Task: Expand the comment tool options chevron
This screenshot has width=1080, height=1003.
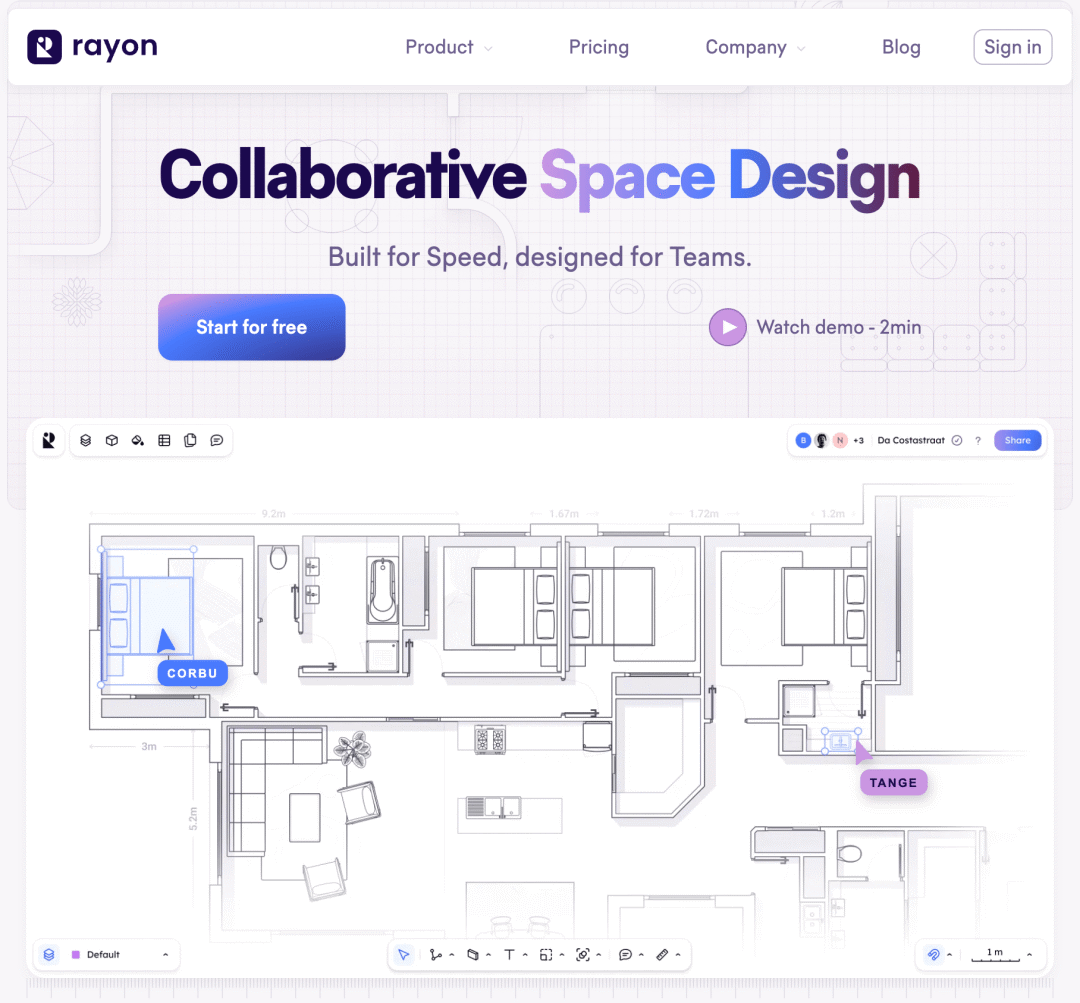Action: (x=641, y=955)
